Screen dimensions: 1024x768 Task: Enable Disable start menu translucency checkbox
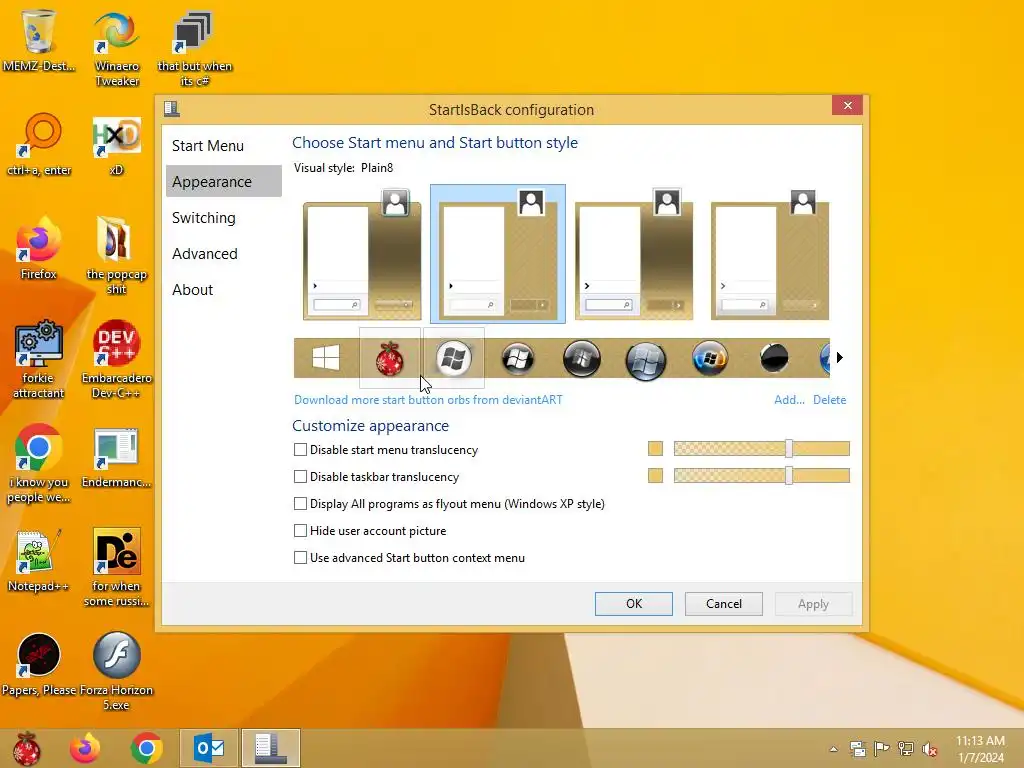(300, 449)
